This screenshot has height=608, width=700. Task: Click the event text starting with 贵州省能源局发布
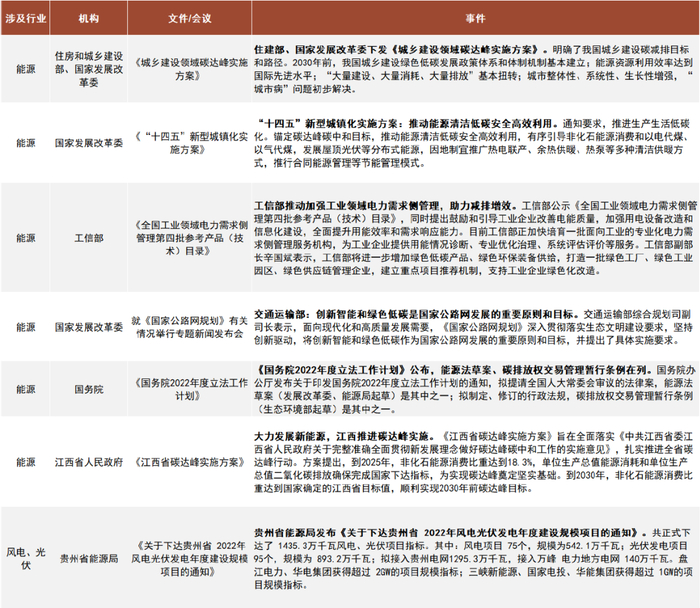pos(473,558)
